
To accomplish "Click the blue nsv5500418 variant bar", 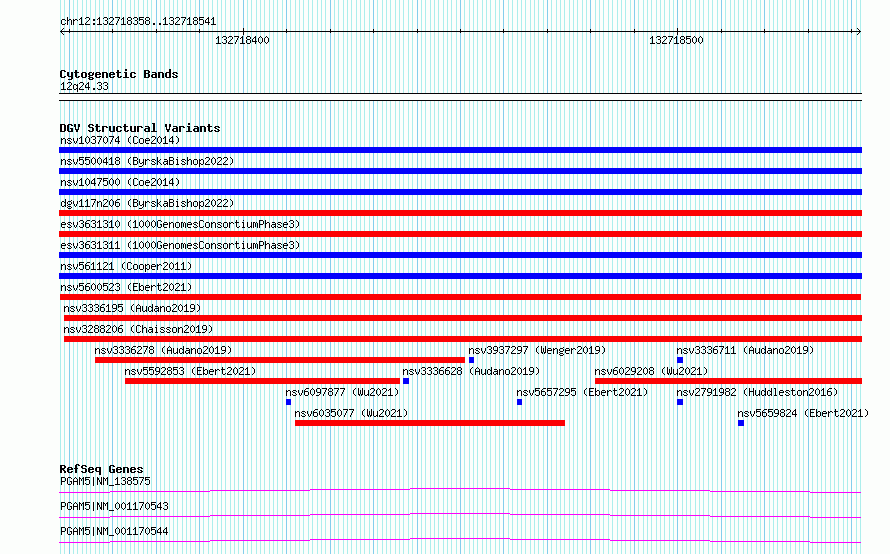I will 460,171.
